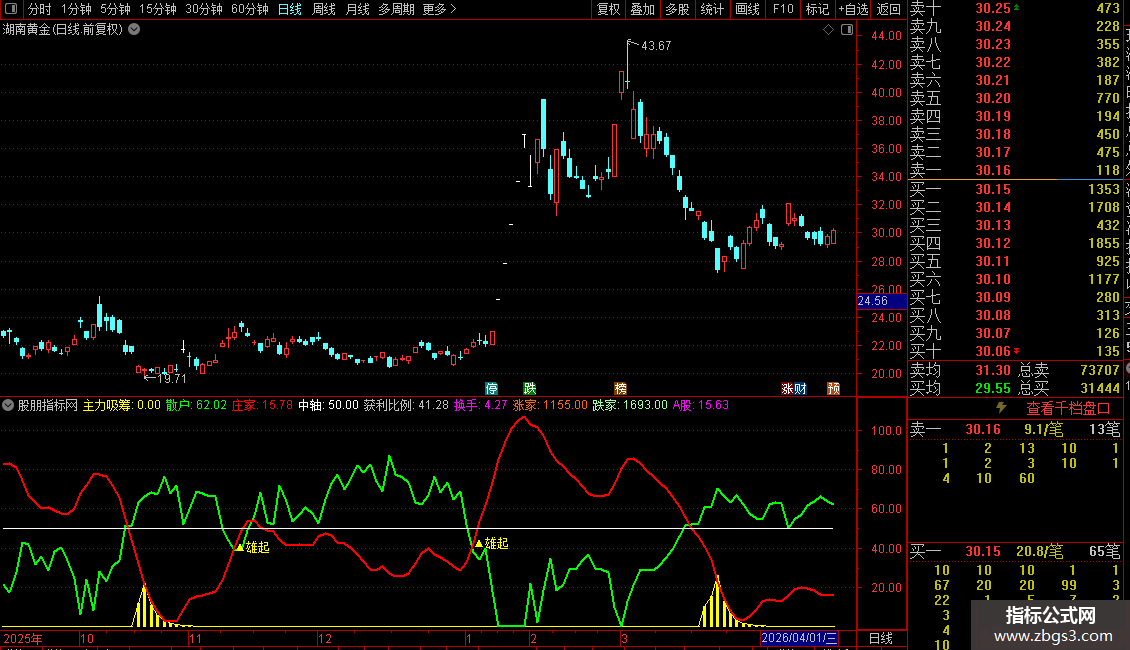
Task: Click the 跌 event marker icon
Action: coord(530,388)
